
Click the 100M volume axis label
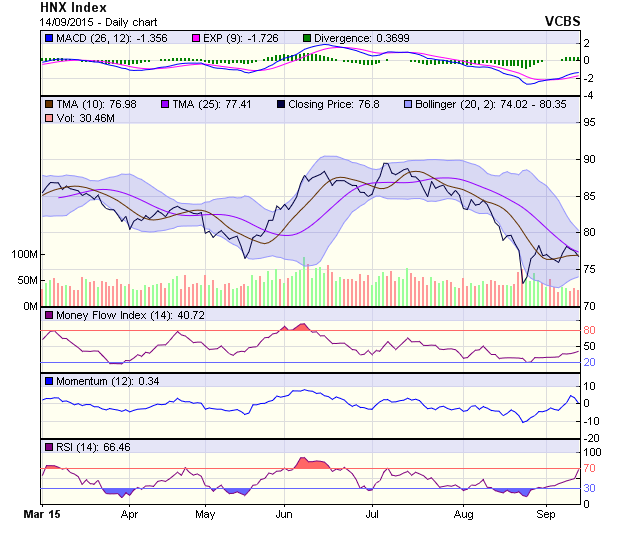pos(23,255)
